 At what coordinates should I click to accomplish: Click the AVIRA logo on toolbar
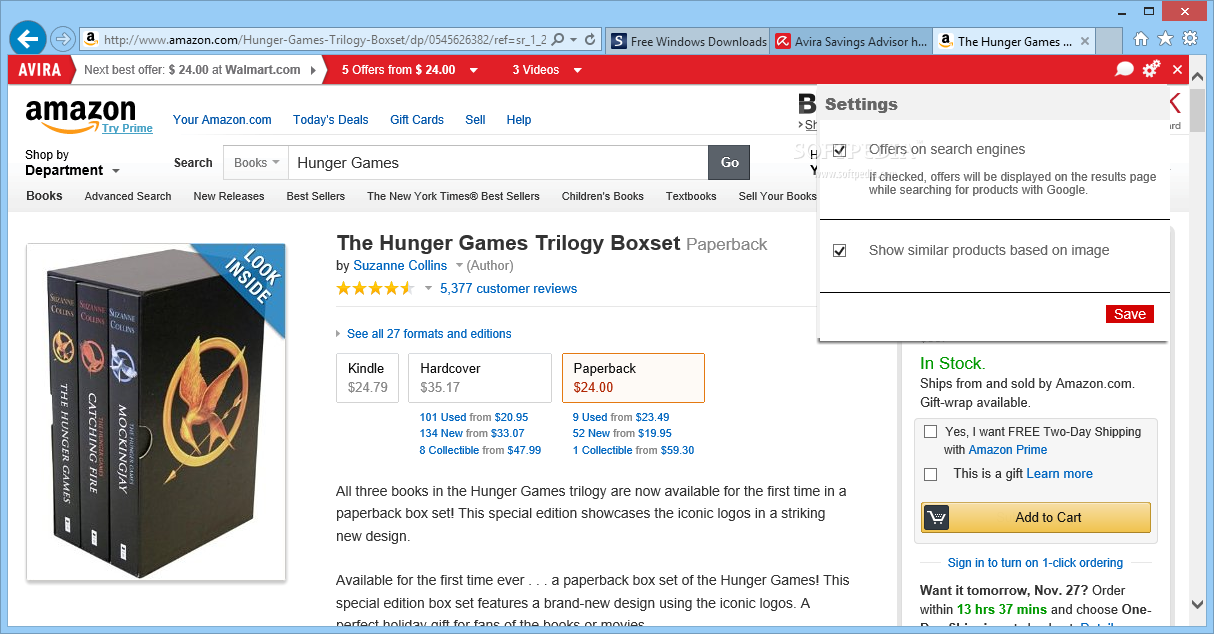(40, 70)
